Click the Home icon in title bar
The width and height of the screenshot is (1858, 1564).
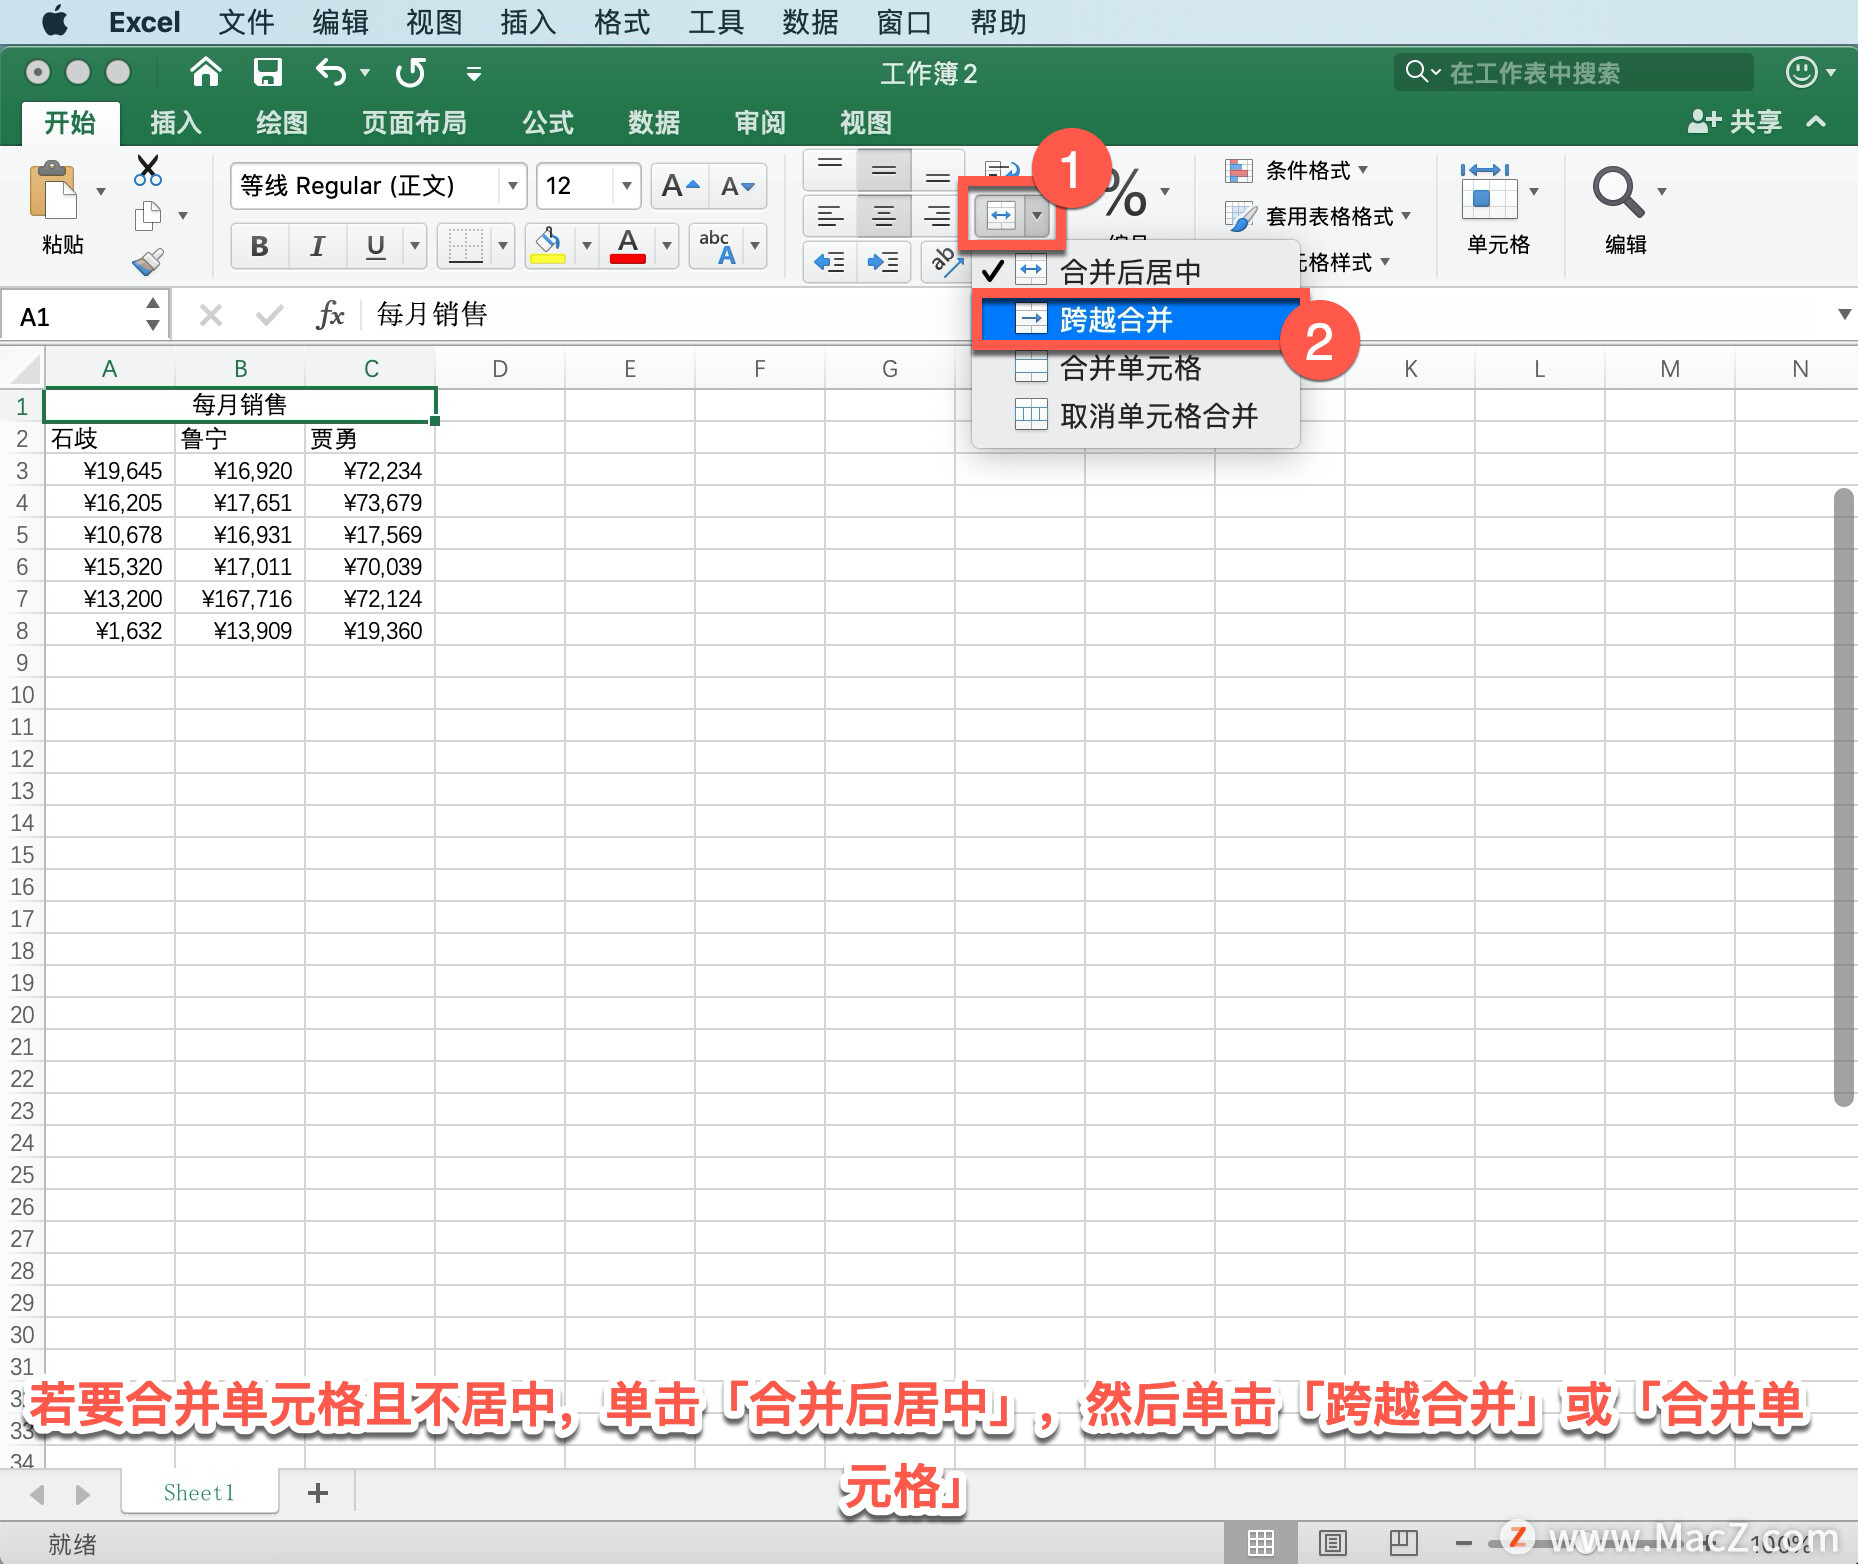(x=205, y=72)
